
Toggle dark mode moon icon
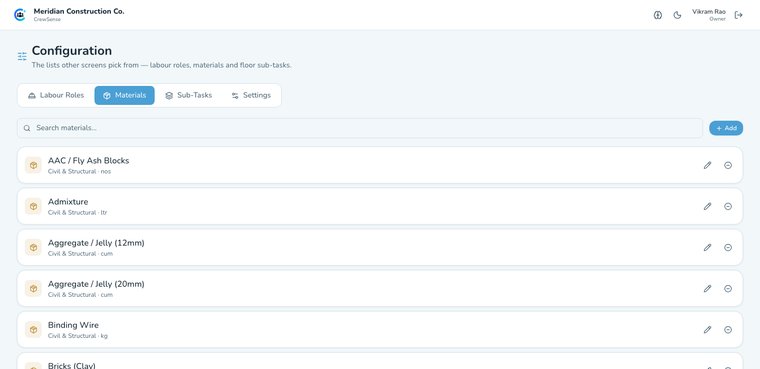click(678, 15)
